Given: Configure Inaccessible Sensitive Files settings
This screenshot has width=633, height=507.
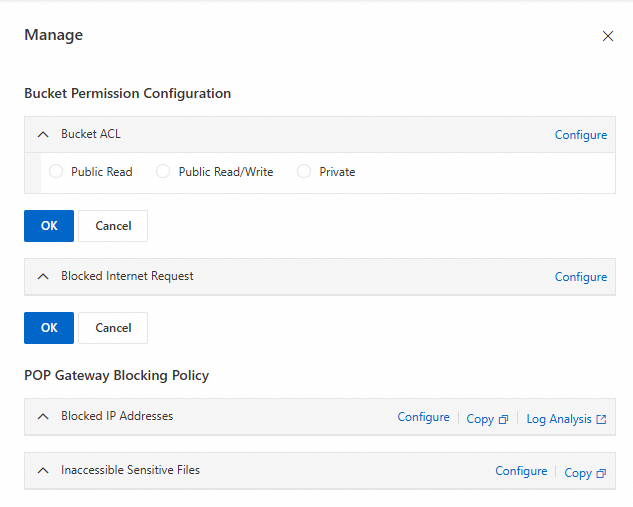Looking at the screenshot, I should (521, 471).
